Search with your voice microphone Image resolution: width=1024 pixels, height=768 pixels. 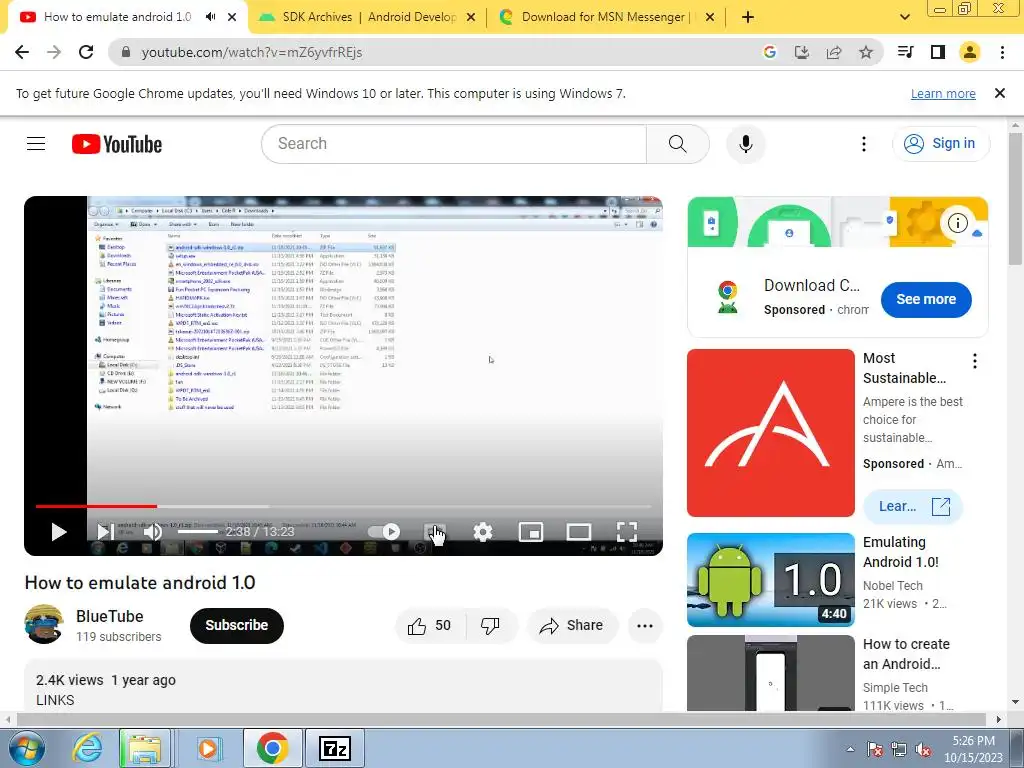click(x=746, y=144)
